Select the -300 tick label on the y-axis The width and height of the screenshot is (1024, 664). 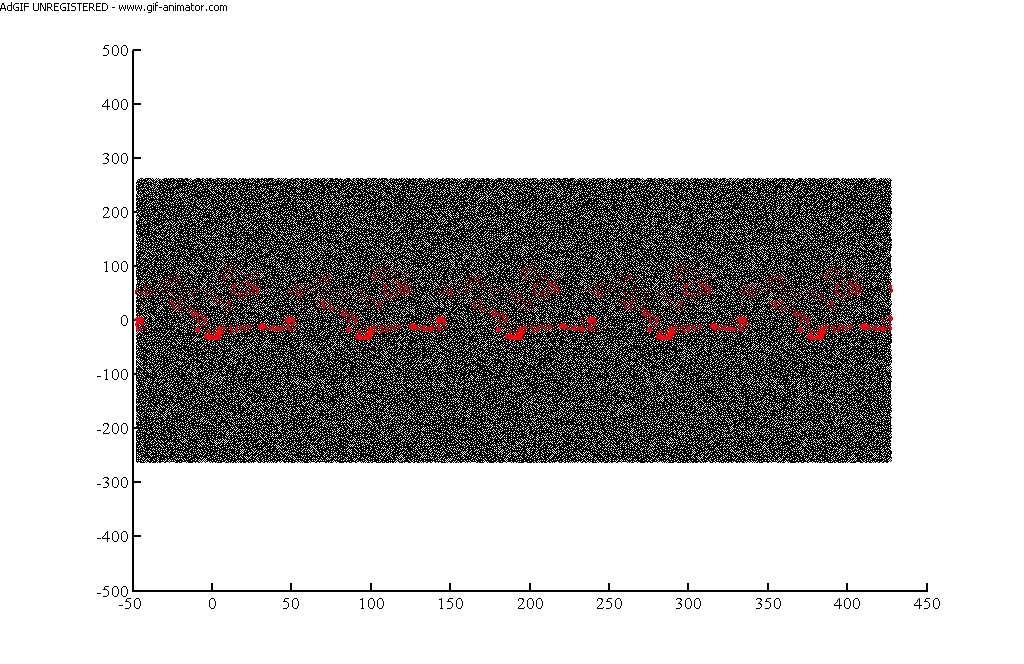tap(111, 482)
